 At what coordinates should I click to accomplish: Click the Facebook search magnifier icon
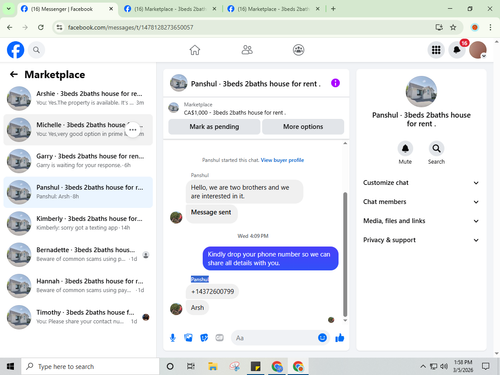(x=36, y=50)
